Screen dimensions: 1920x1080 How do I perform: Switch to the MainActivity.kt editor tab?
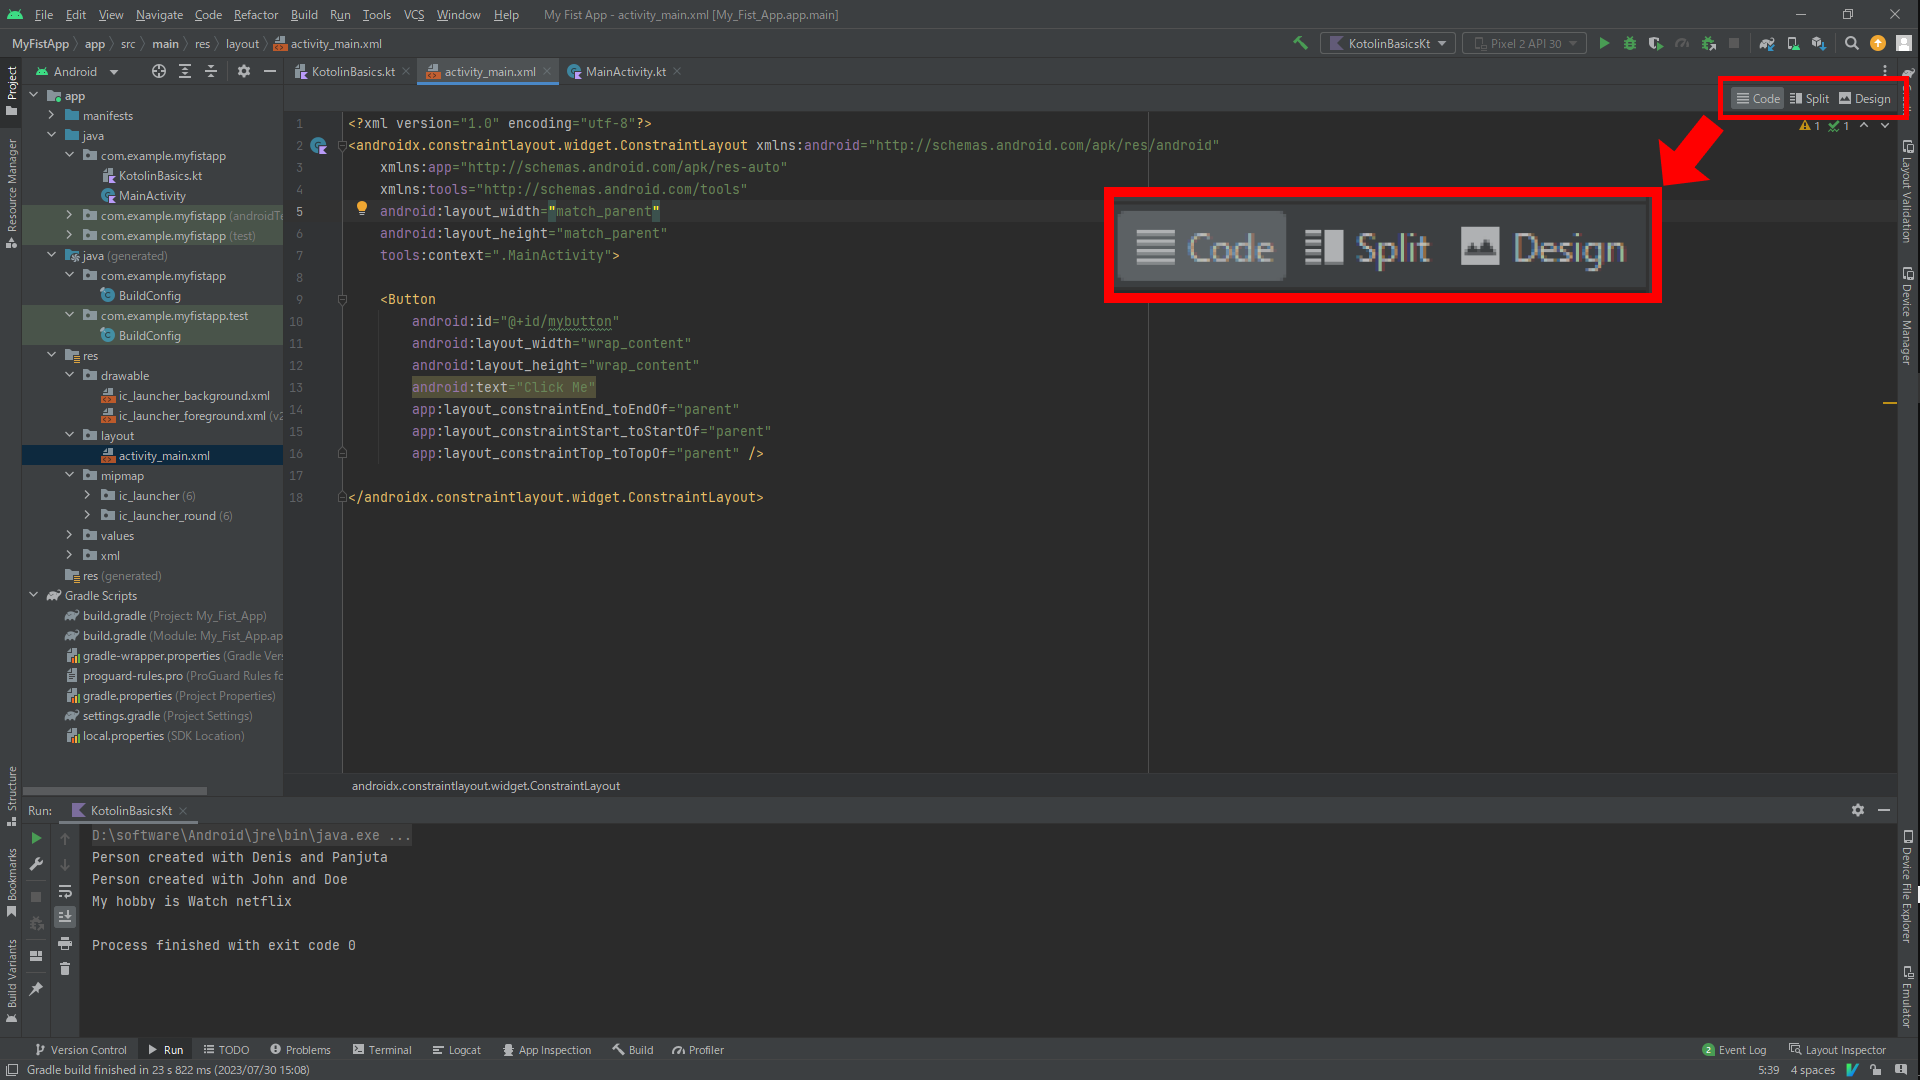(625, 71)
